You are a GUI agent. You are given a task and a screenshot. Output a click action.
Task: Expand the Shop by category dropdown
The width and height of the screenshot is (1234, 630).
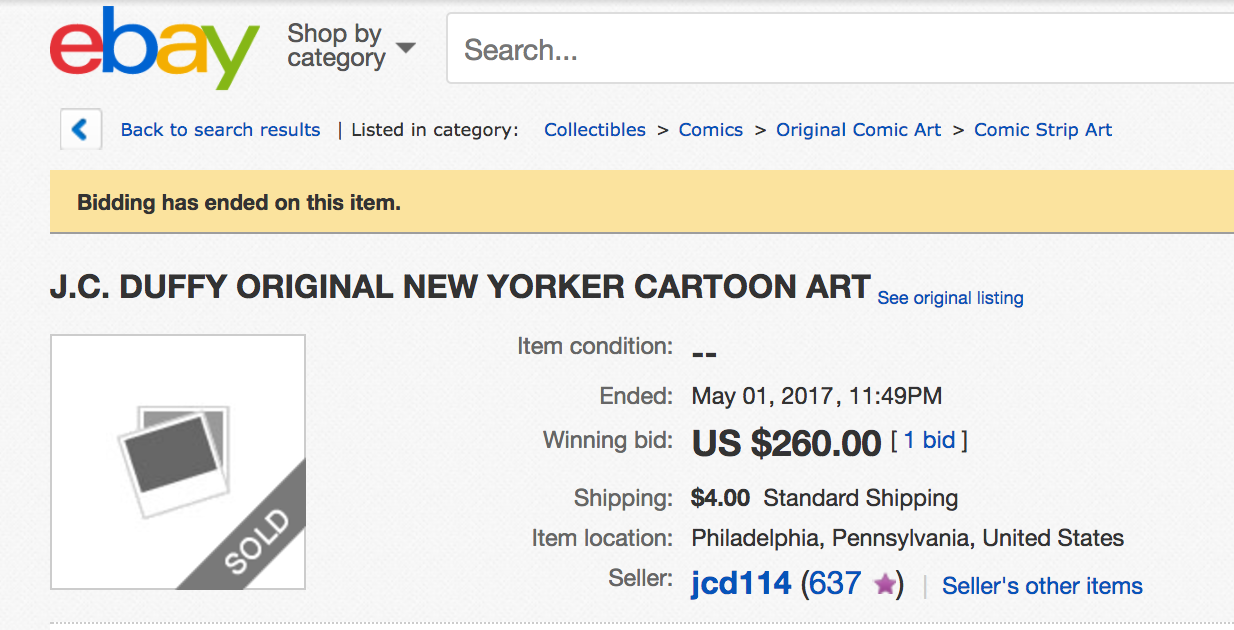coord(351,46)
